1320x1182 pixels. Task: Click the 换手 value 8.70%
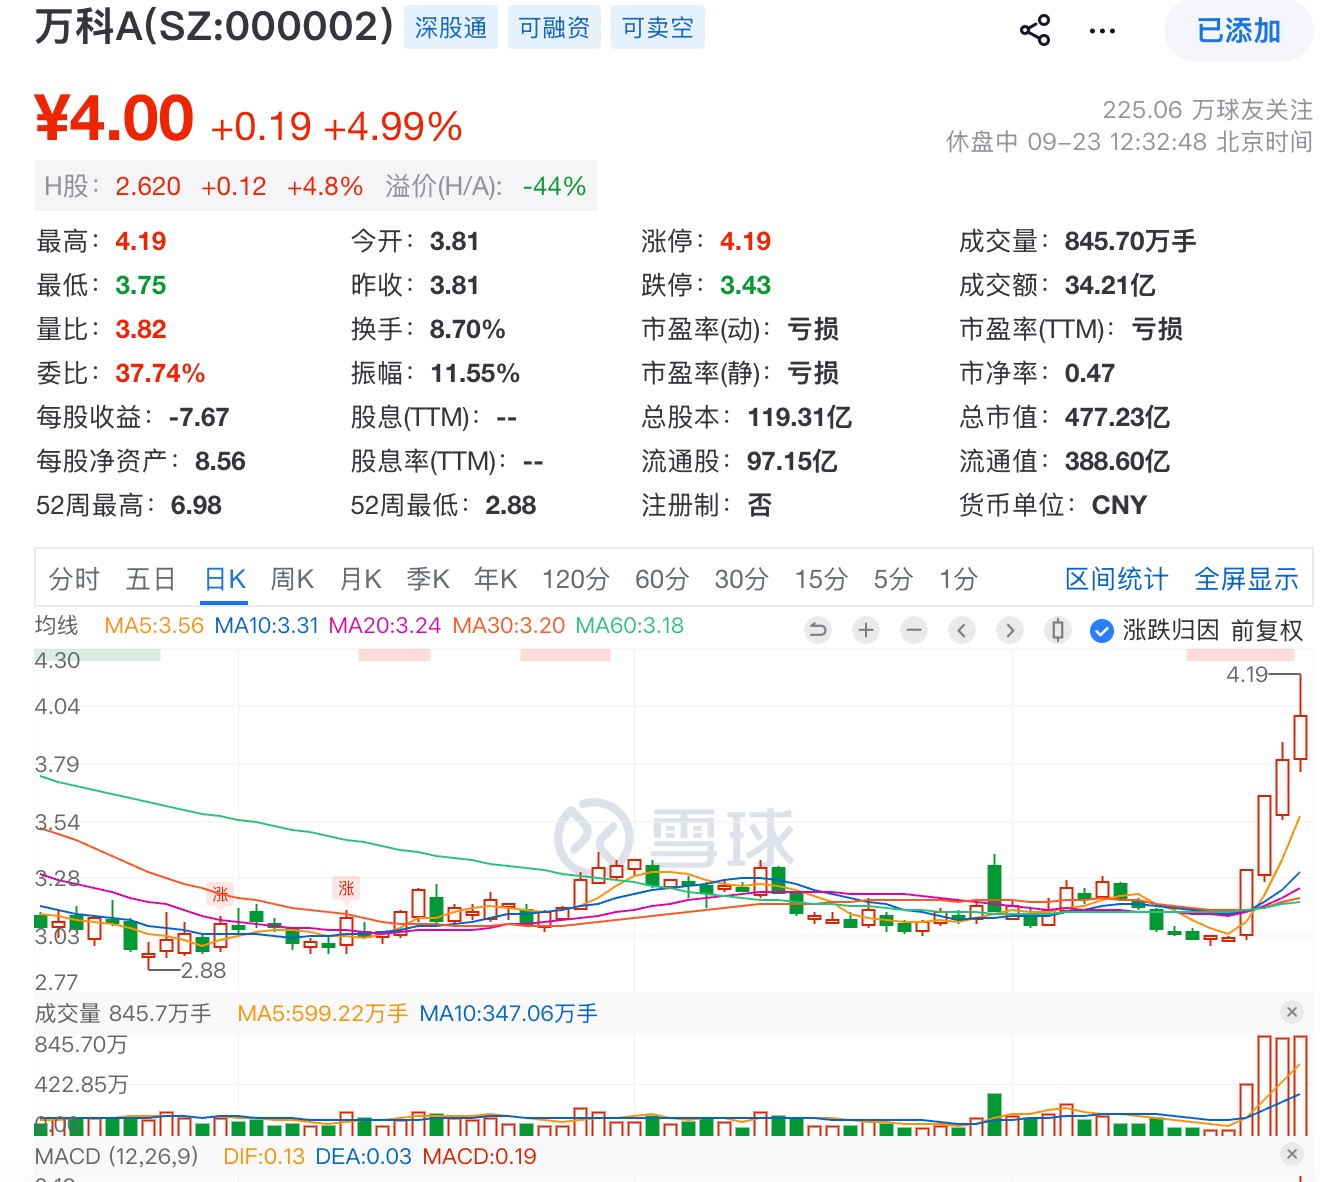(x=468, y=329)
